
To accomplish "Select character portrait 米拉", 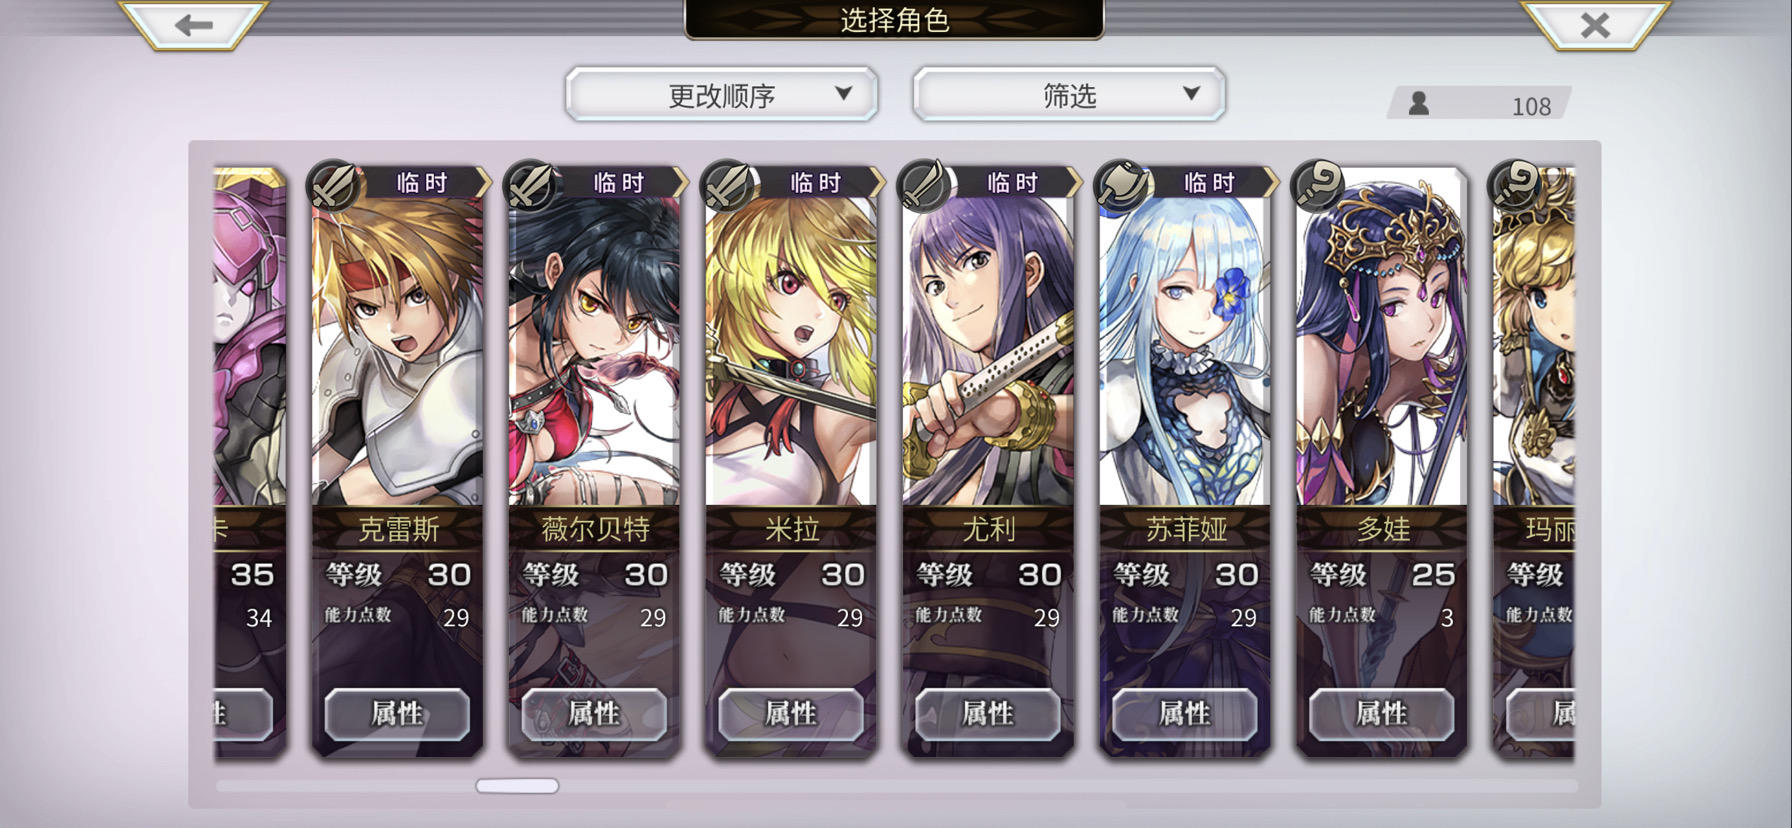I will pyautogui.click(x=791, y=350).
